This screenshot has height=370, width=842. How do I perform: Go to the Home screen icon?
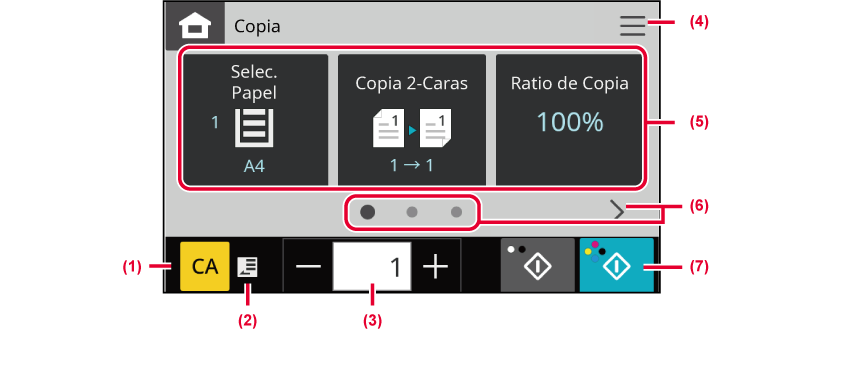194,26
